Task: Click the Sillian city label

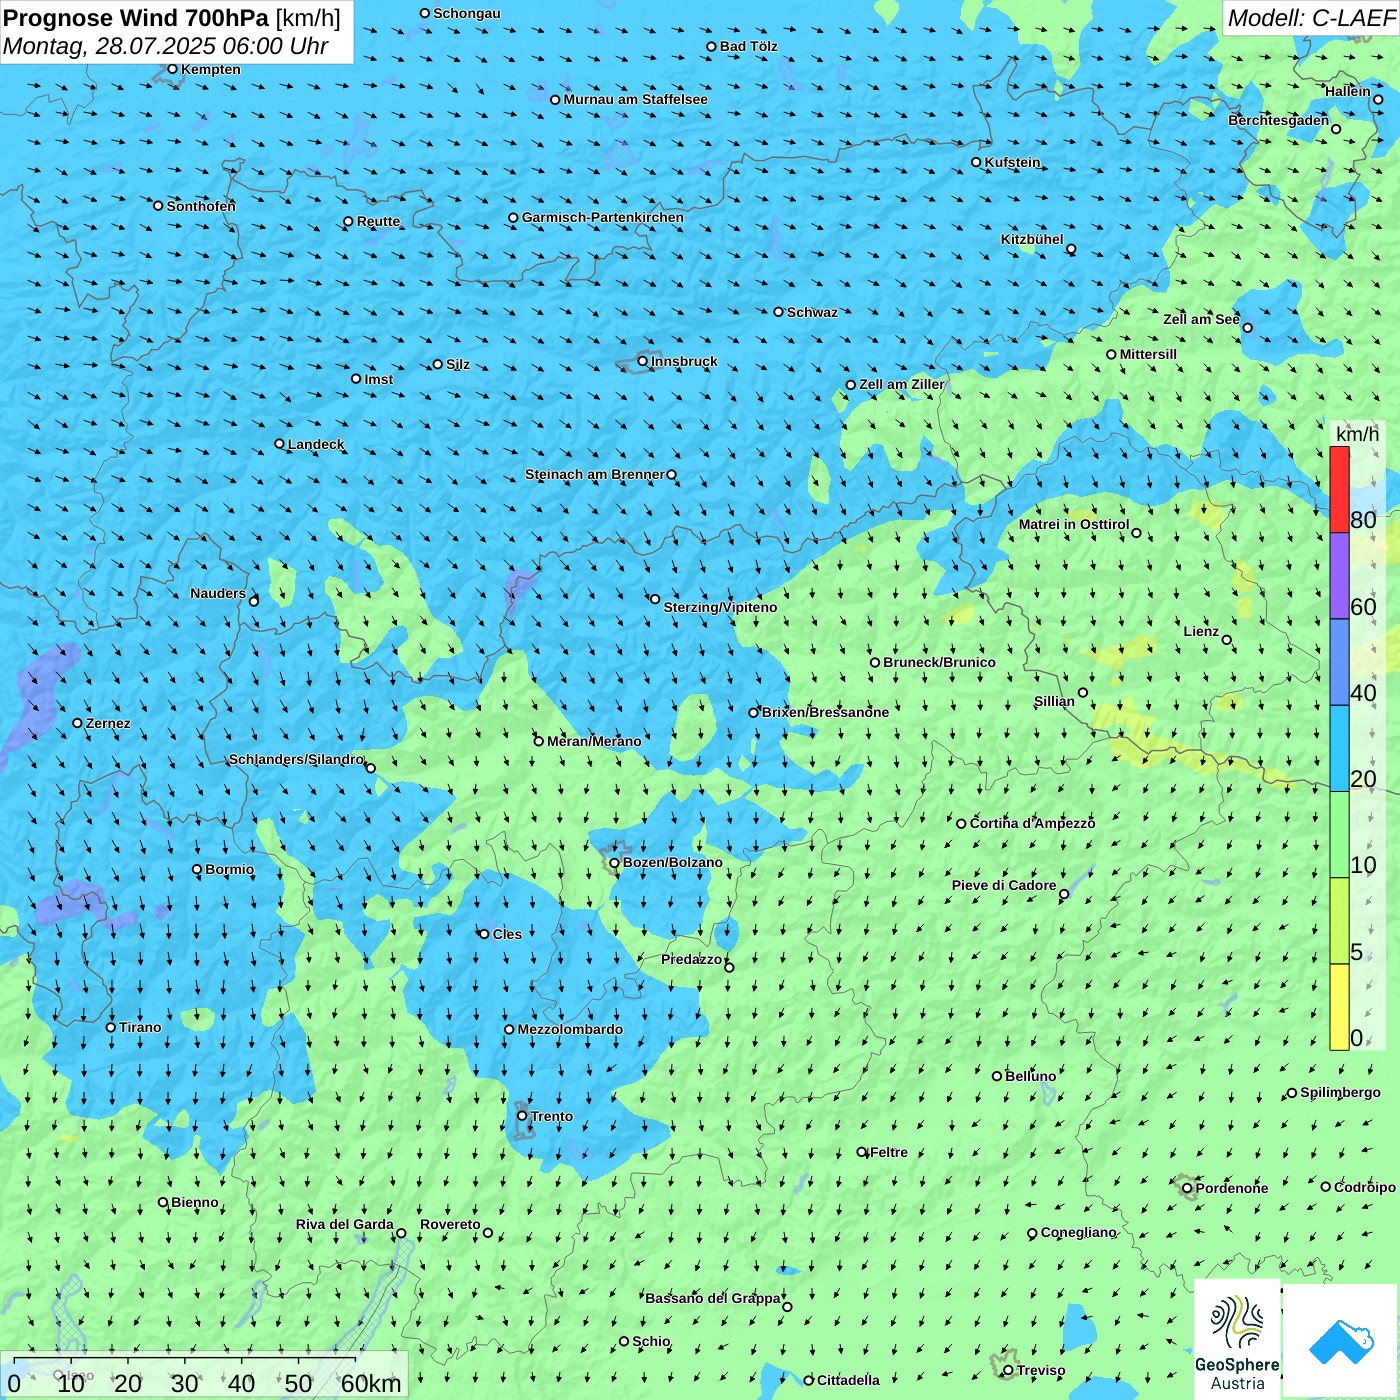Action: coord(1054,701)
